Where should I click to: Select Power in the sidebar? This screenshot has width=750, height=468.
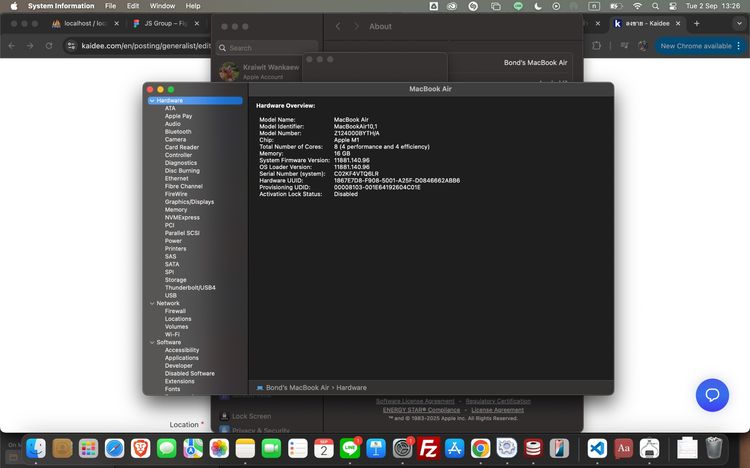(x=173, y=241)
